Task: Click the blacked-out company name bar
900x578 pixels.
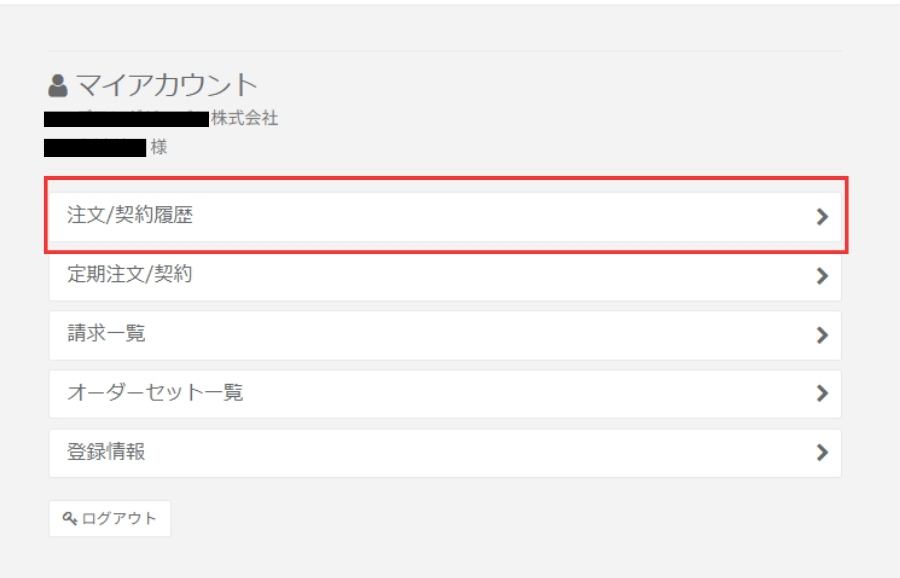Action: pos(126,119)
